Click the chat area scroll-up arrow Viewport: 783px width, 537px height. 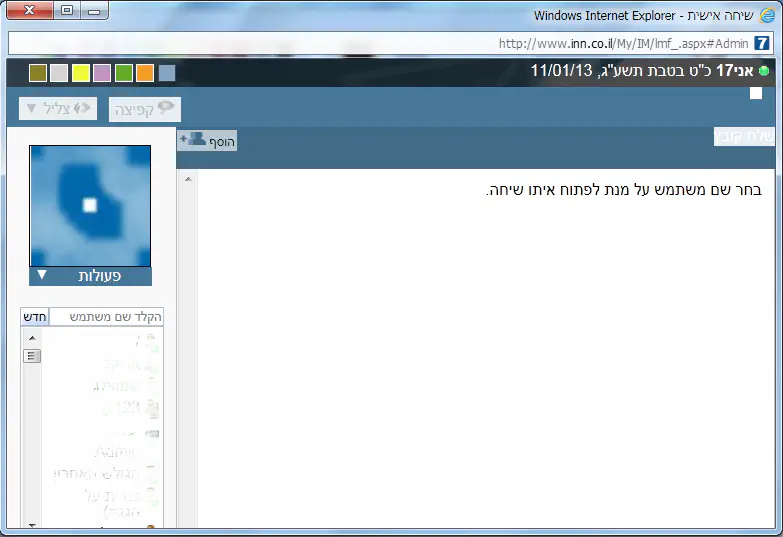pos(187,179)
